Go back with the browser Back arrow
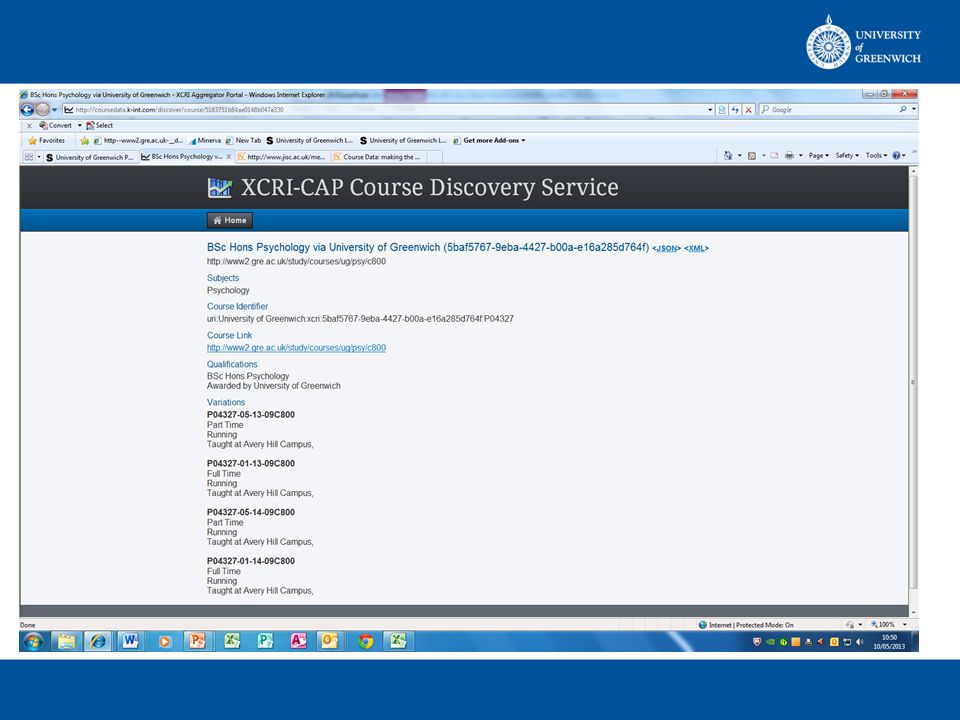960x720 pixels. coord(27,110)
